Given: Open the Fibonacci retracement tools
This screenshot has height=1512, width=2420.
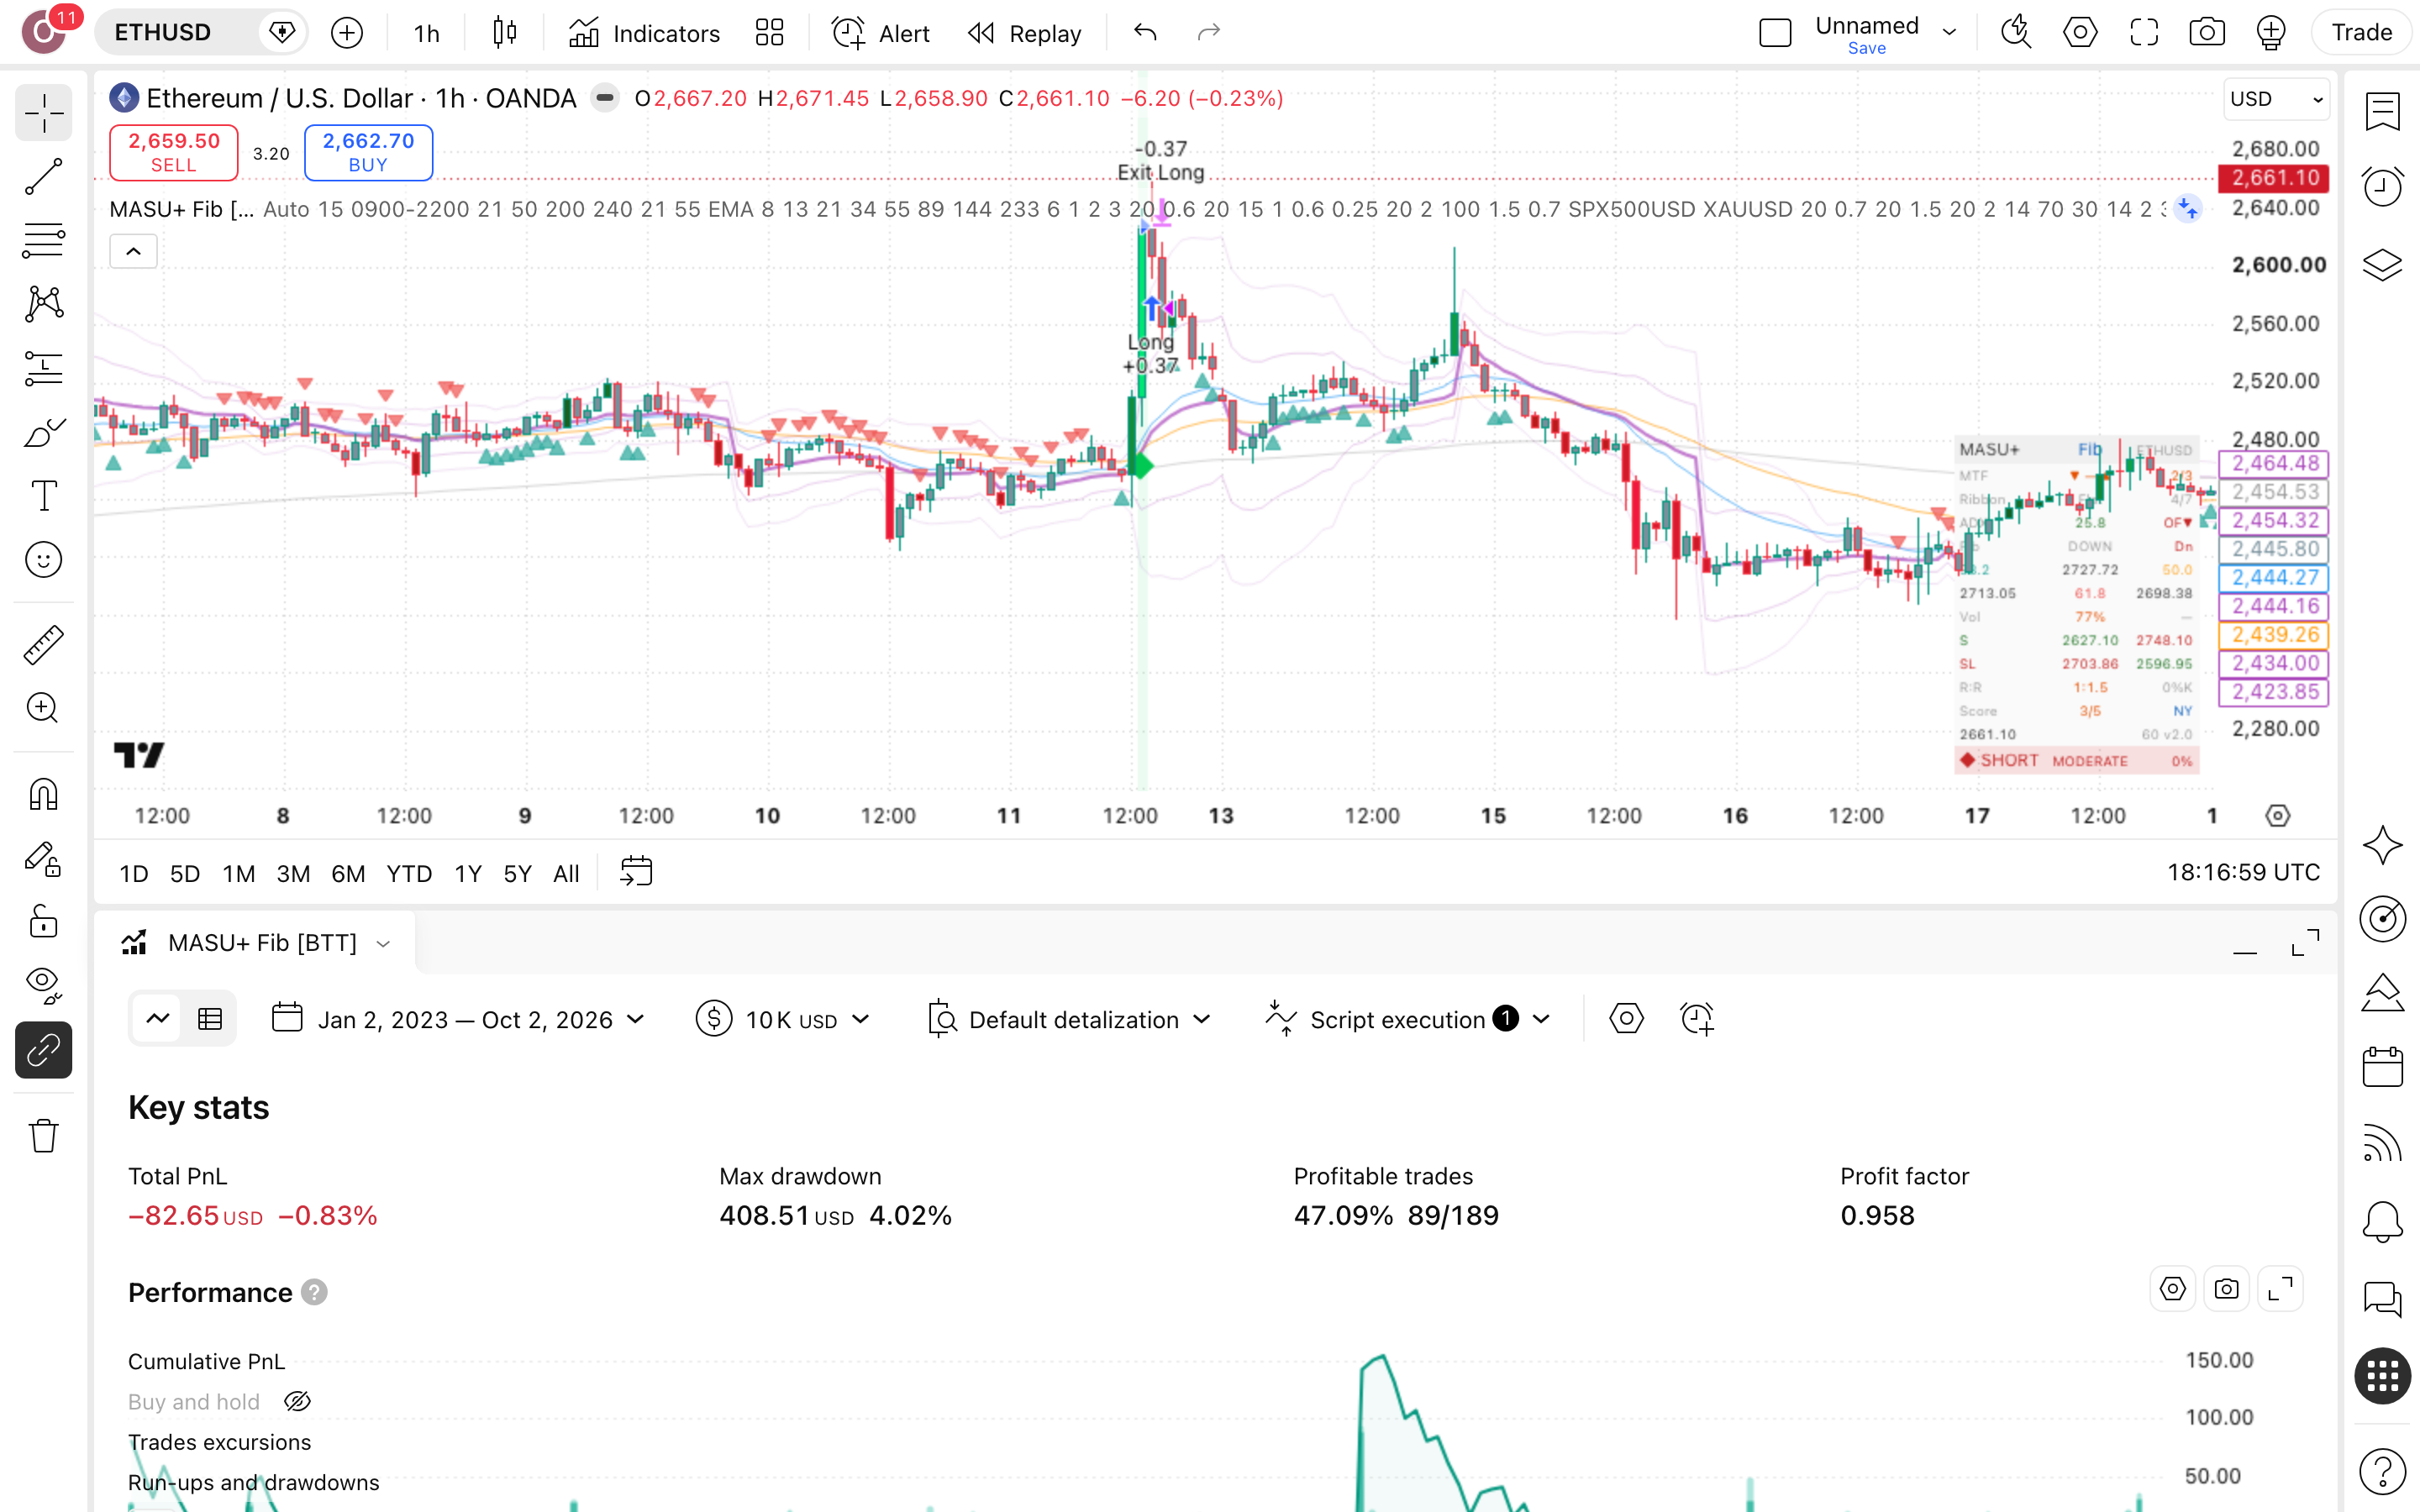Looking at the screenshot, I should [44, 240].
